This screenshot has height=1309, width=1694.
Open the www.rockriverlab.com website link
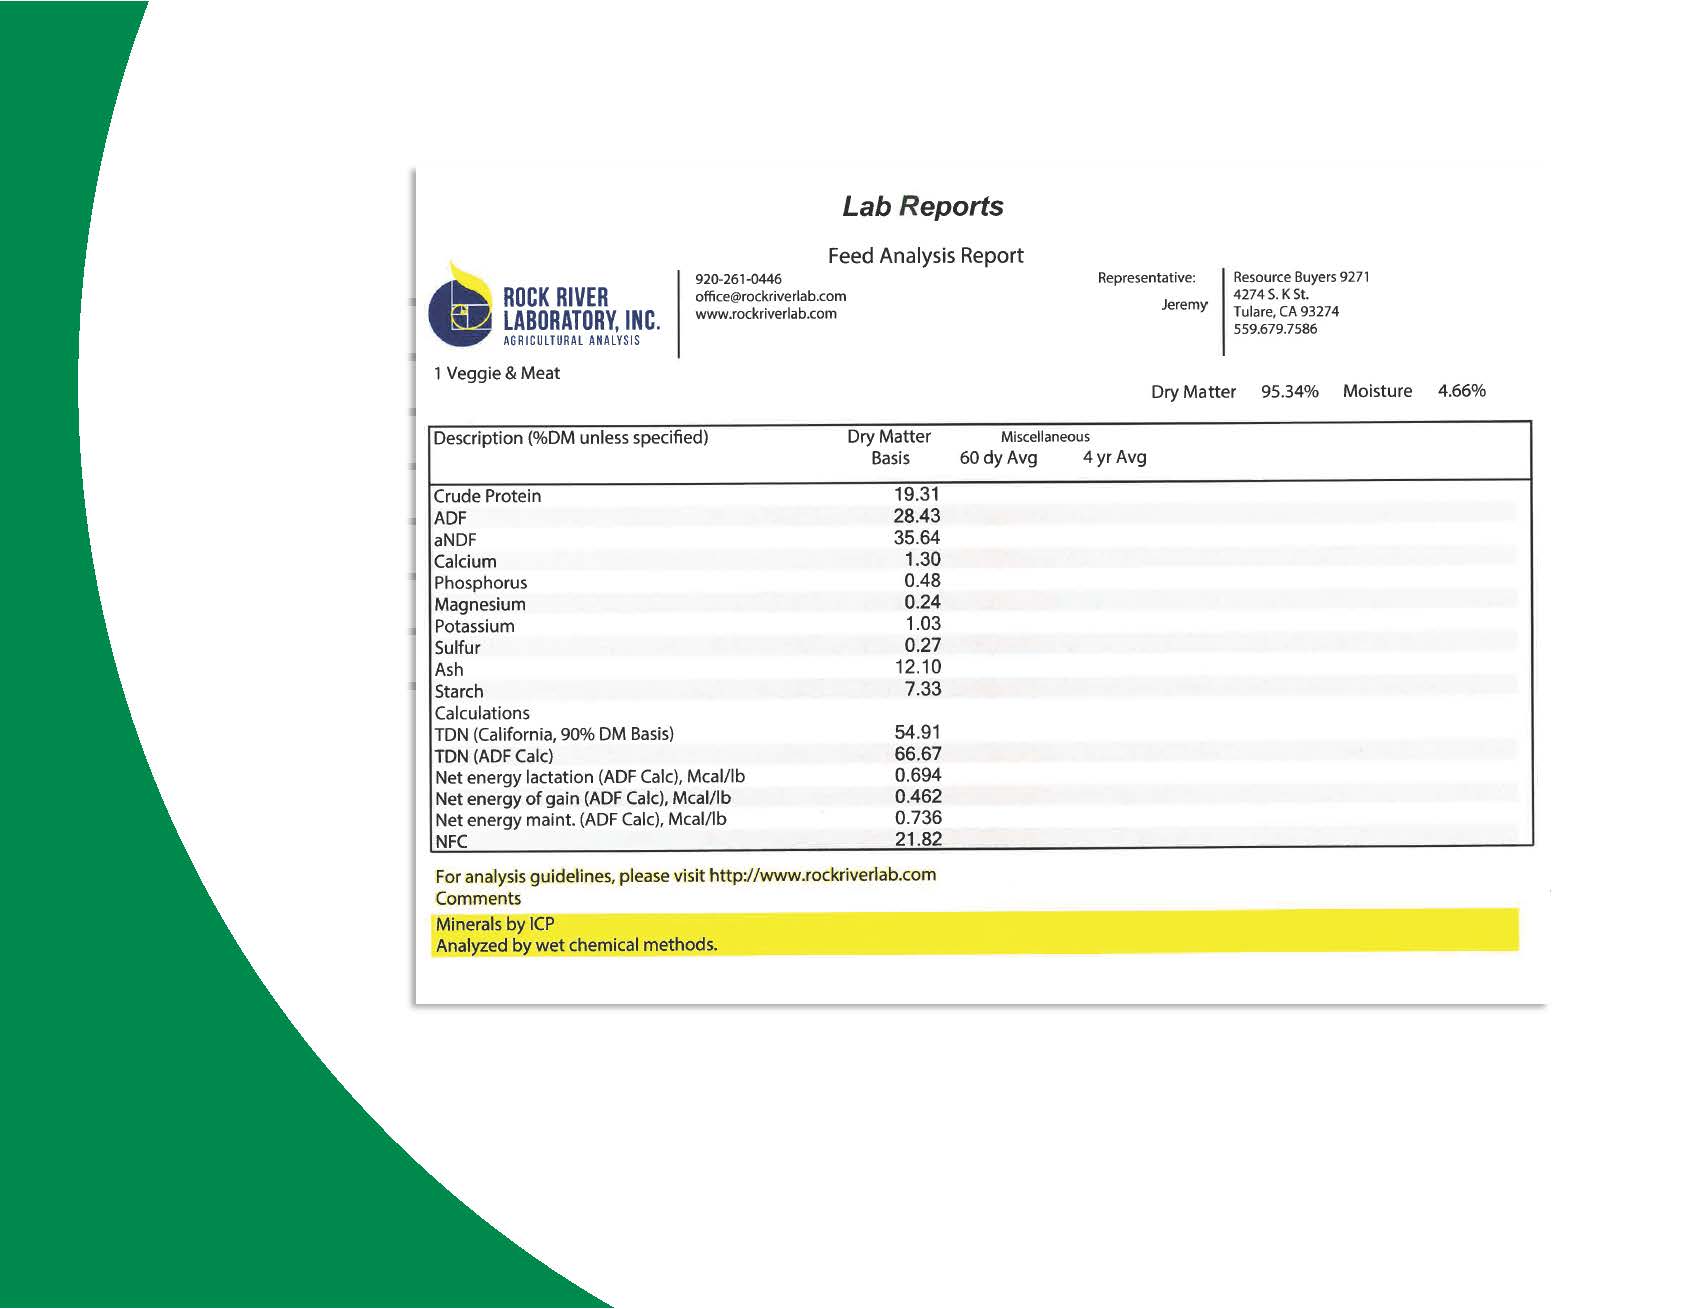(x=765, y=314)
